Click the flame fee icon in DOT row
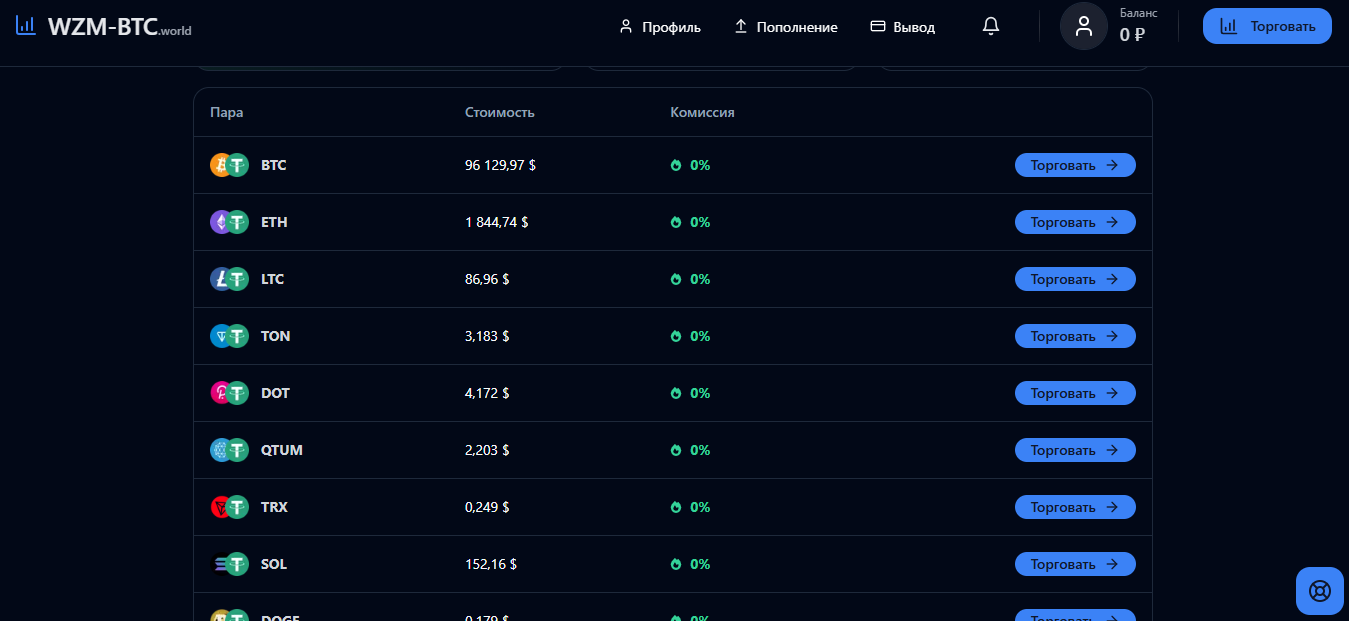 [676, 393]
